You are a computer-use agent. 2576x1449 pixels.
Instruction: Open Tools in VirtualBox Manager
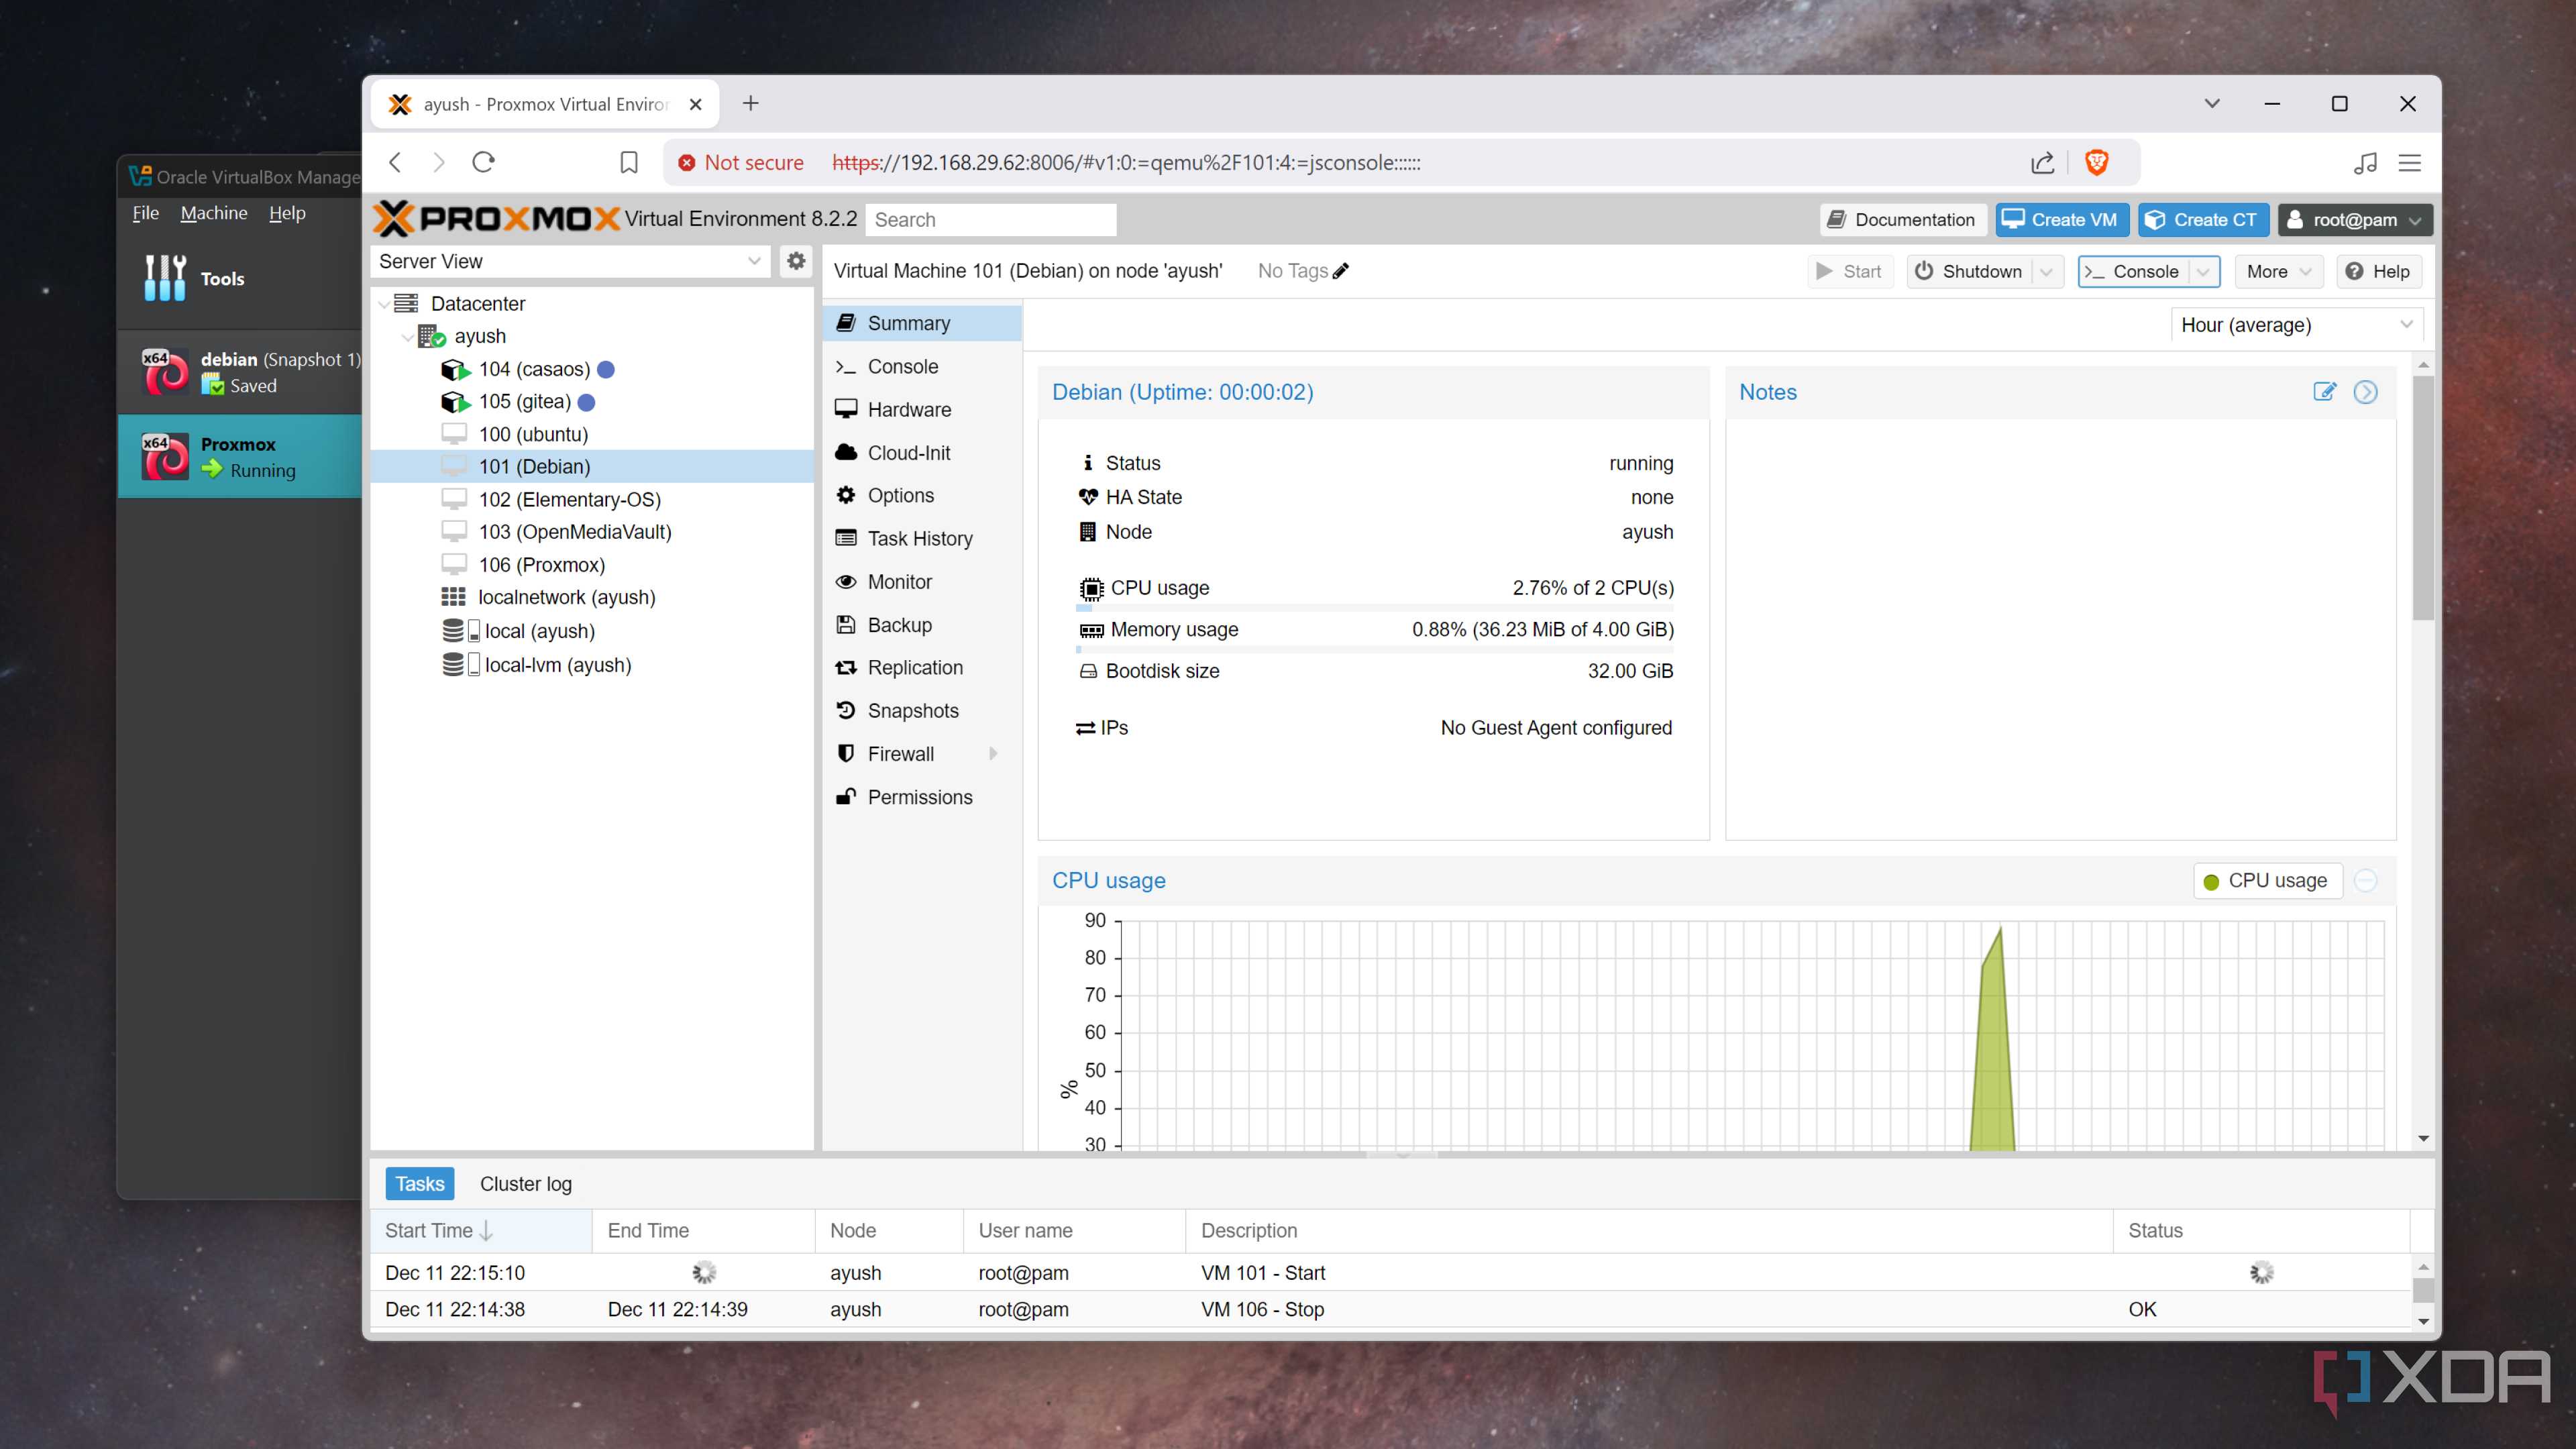coord(240,278)
